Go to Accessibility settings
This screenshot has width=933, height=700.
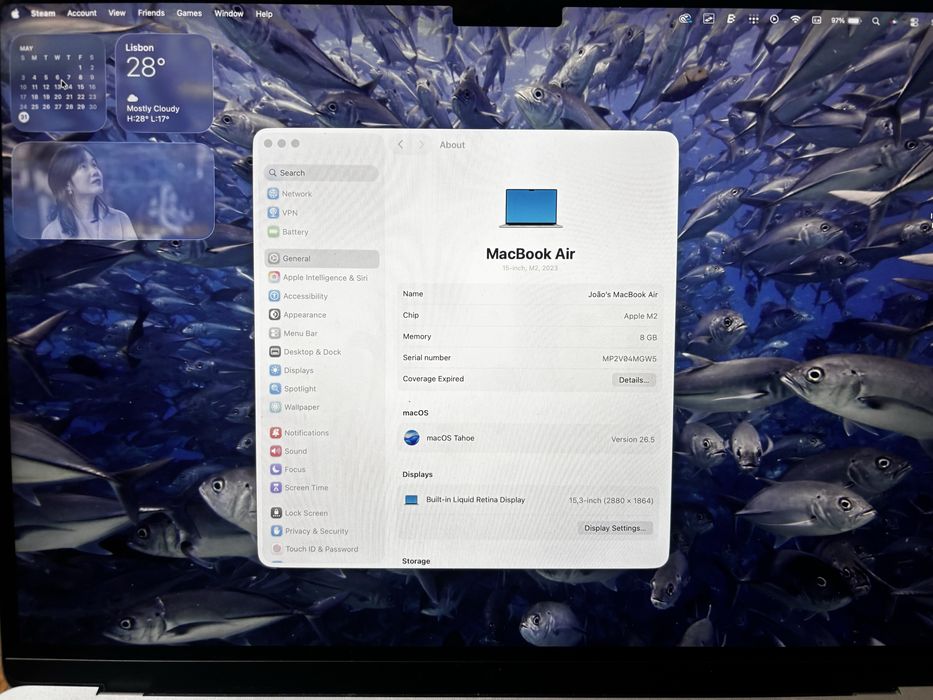[298, 296]
